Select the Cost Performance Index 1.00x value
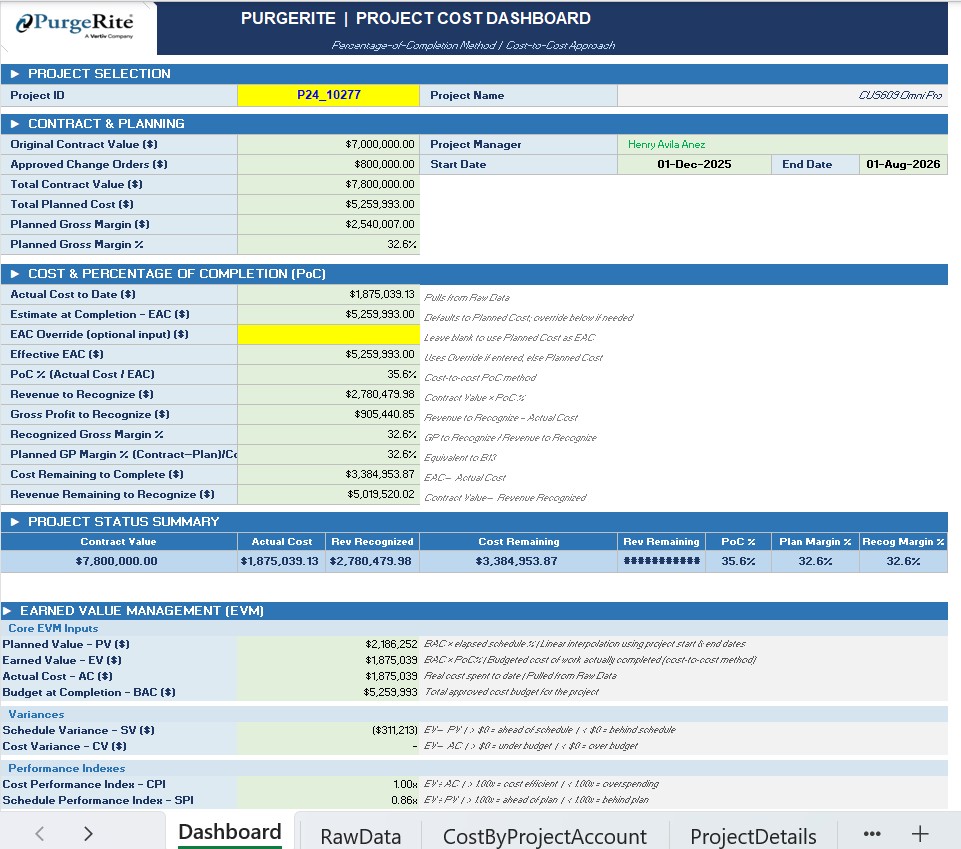Screen dimensions: 961x849 coord(329,784)
